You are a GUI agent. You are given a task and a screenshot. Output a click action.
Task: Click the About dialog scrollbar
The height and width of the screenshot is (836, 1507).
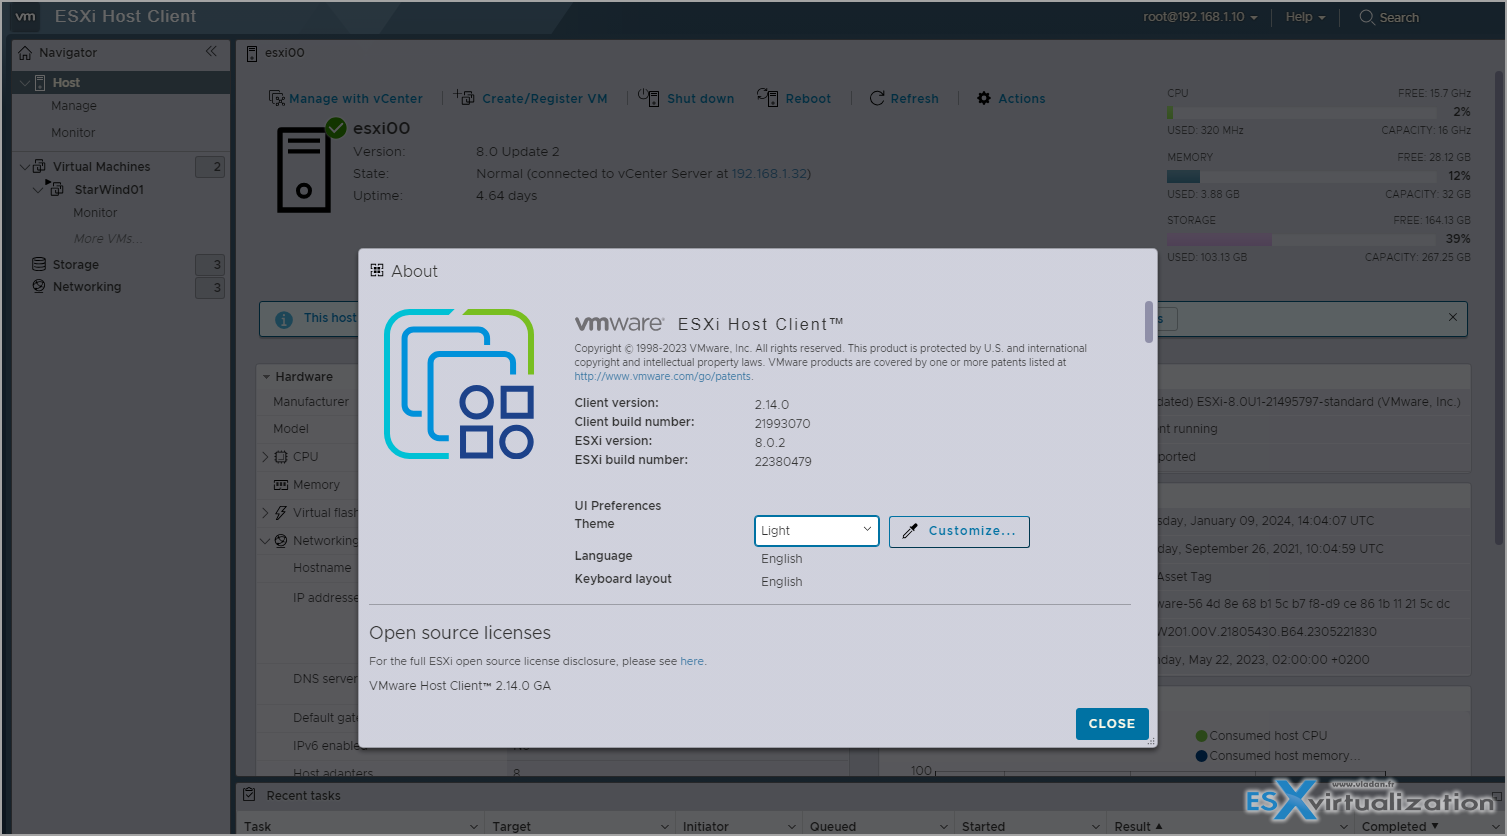click(1149, 322)
